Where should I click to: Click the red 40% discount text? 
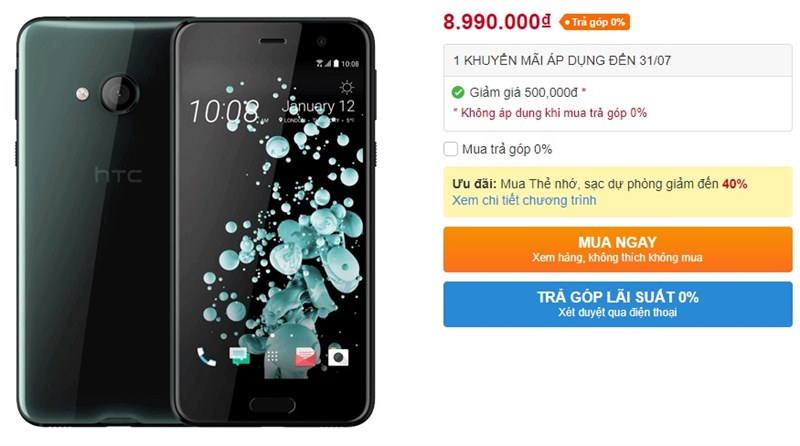(735, 184)
